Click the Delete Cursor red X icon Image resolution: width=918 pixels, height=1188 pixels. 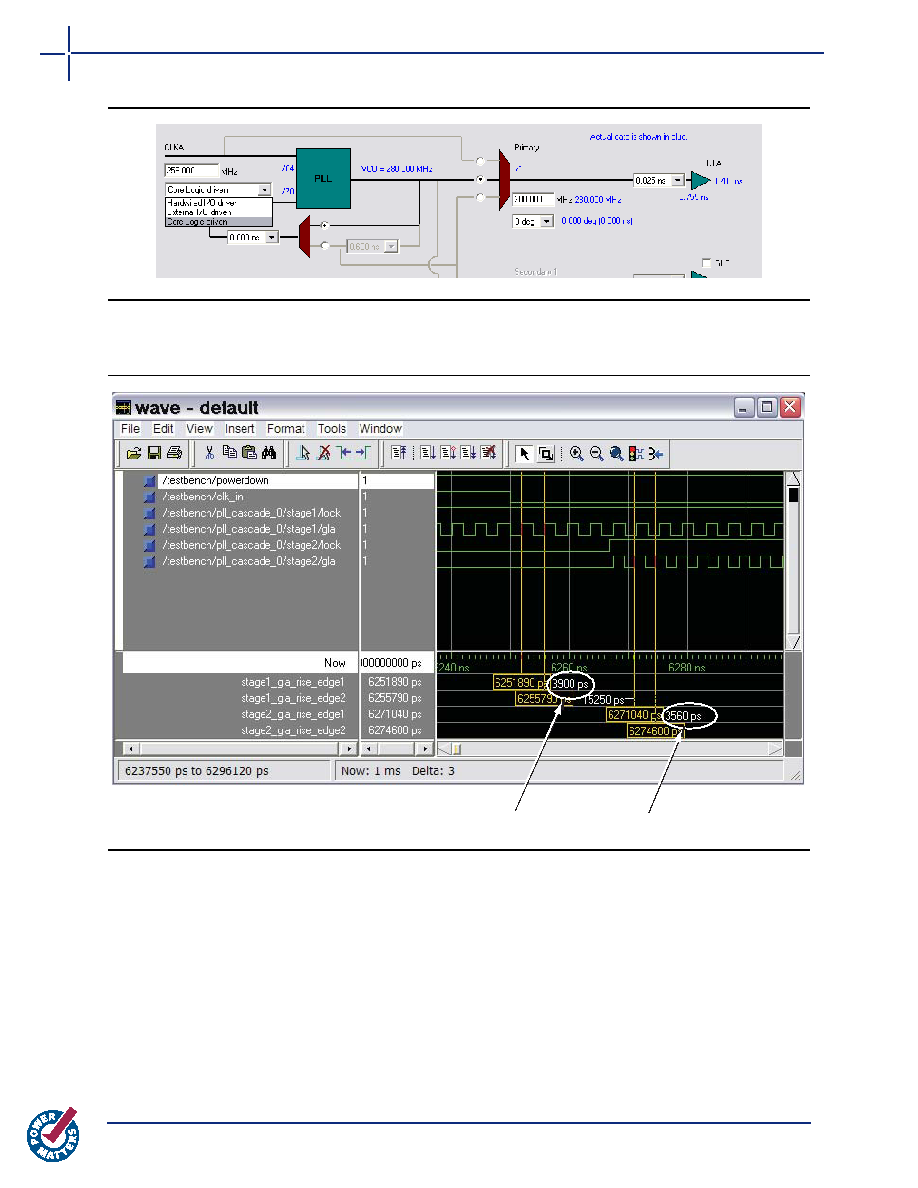[x=324, y=453]
